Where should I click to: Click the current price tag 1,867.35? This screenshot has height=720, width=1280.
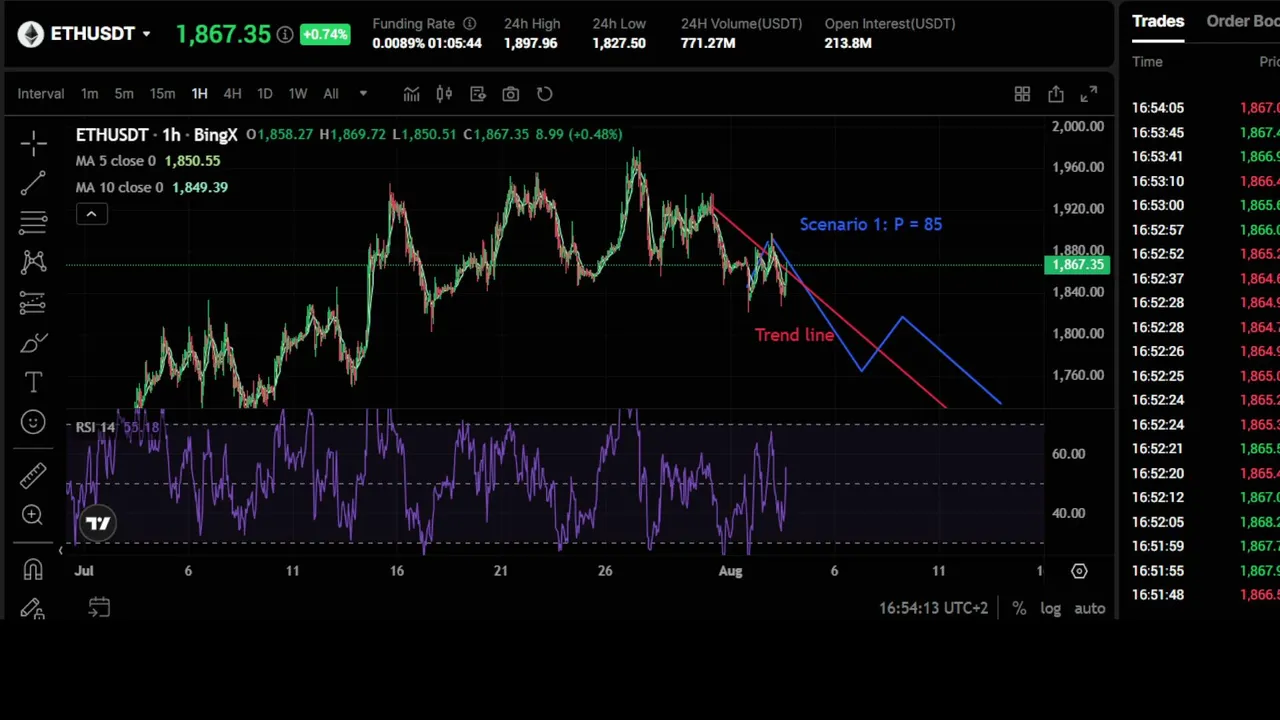click(1077, 265)
